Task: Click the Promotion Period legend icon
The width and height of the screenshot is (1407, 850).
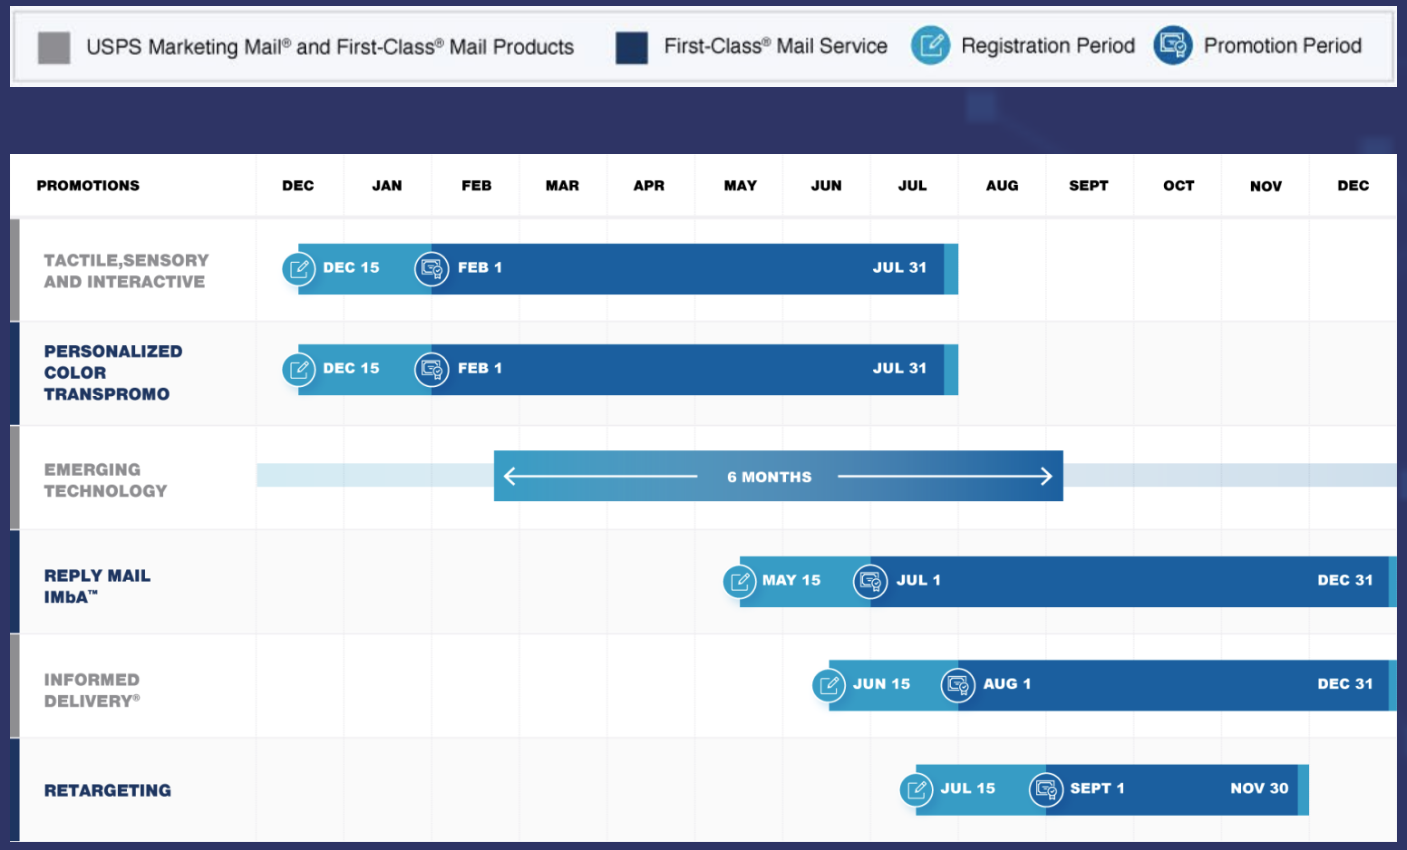Action: click(1173, 46)
